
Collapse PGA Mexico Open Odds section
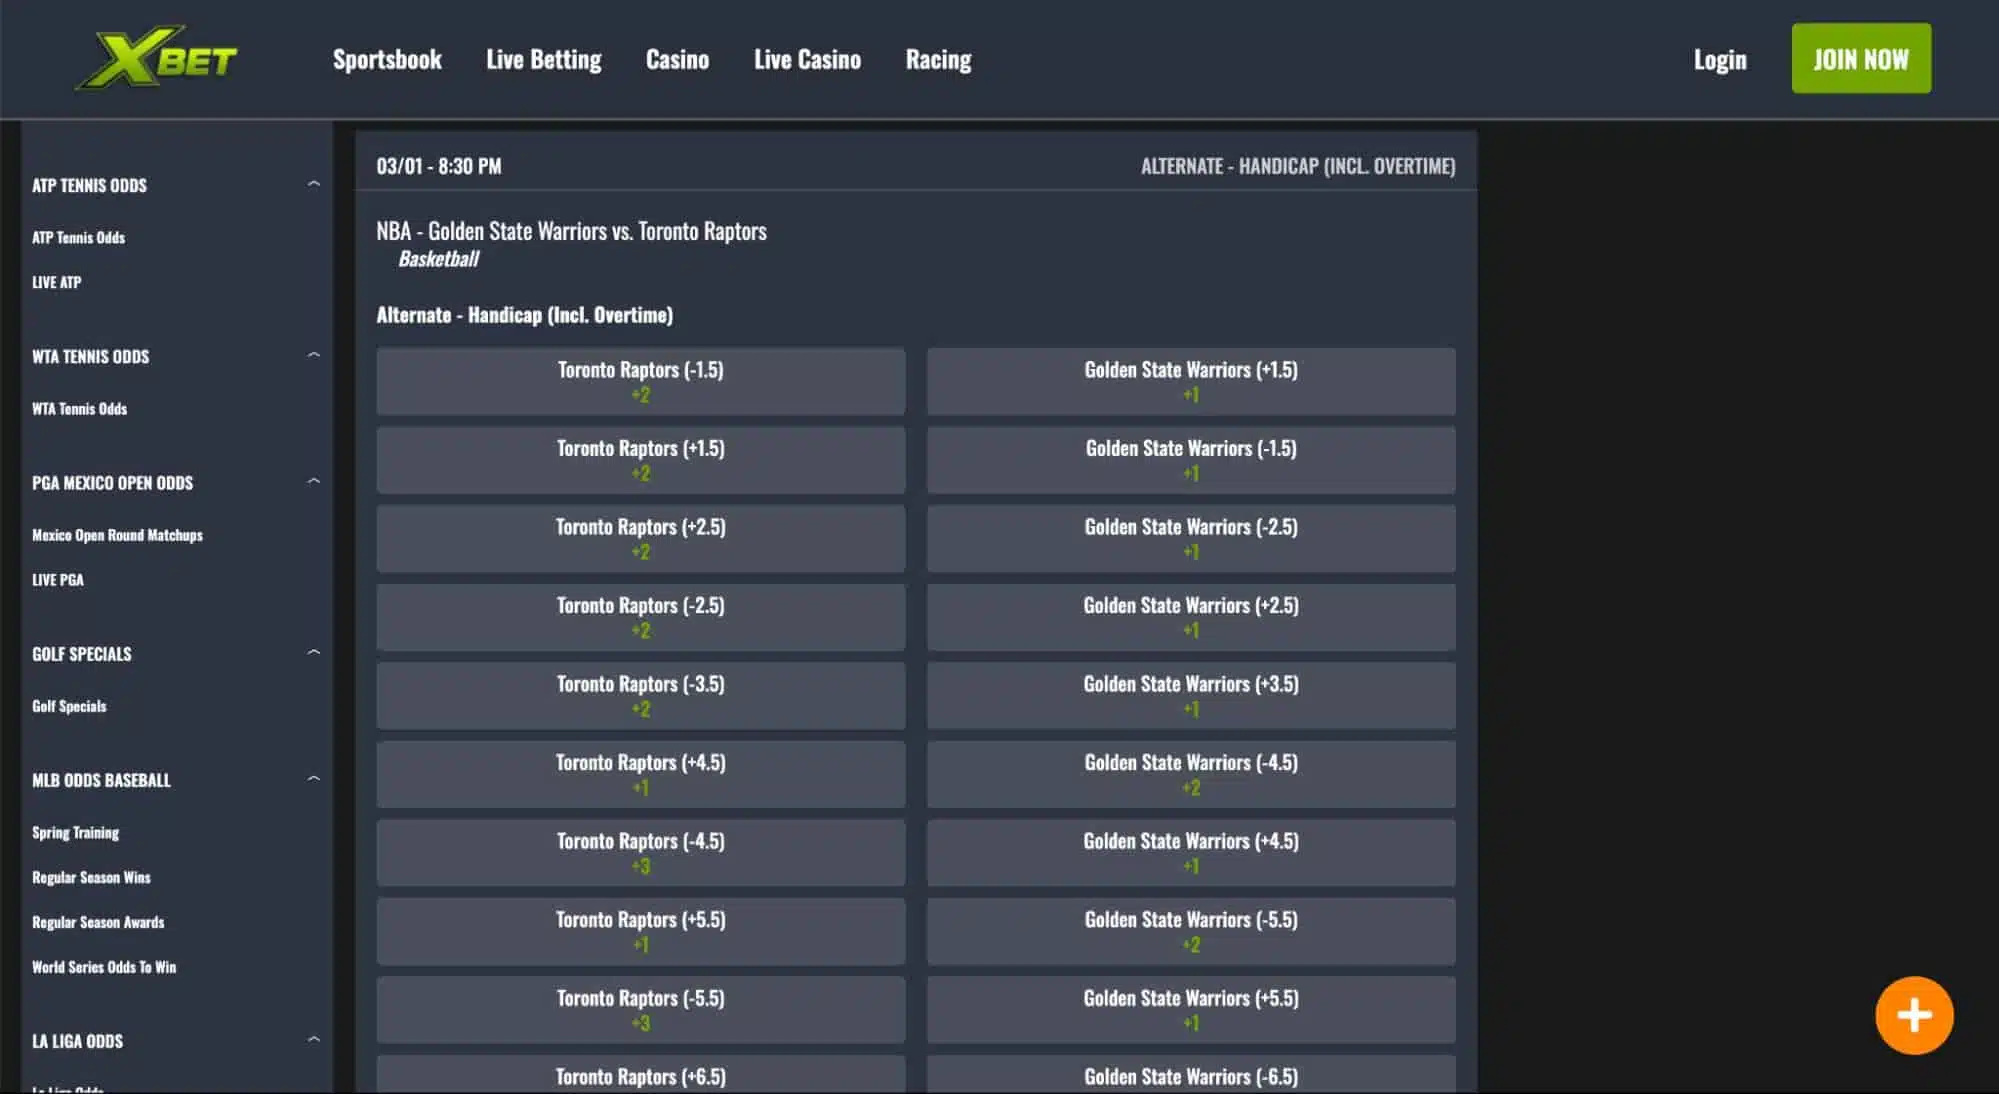(x=313, y=481)
